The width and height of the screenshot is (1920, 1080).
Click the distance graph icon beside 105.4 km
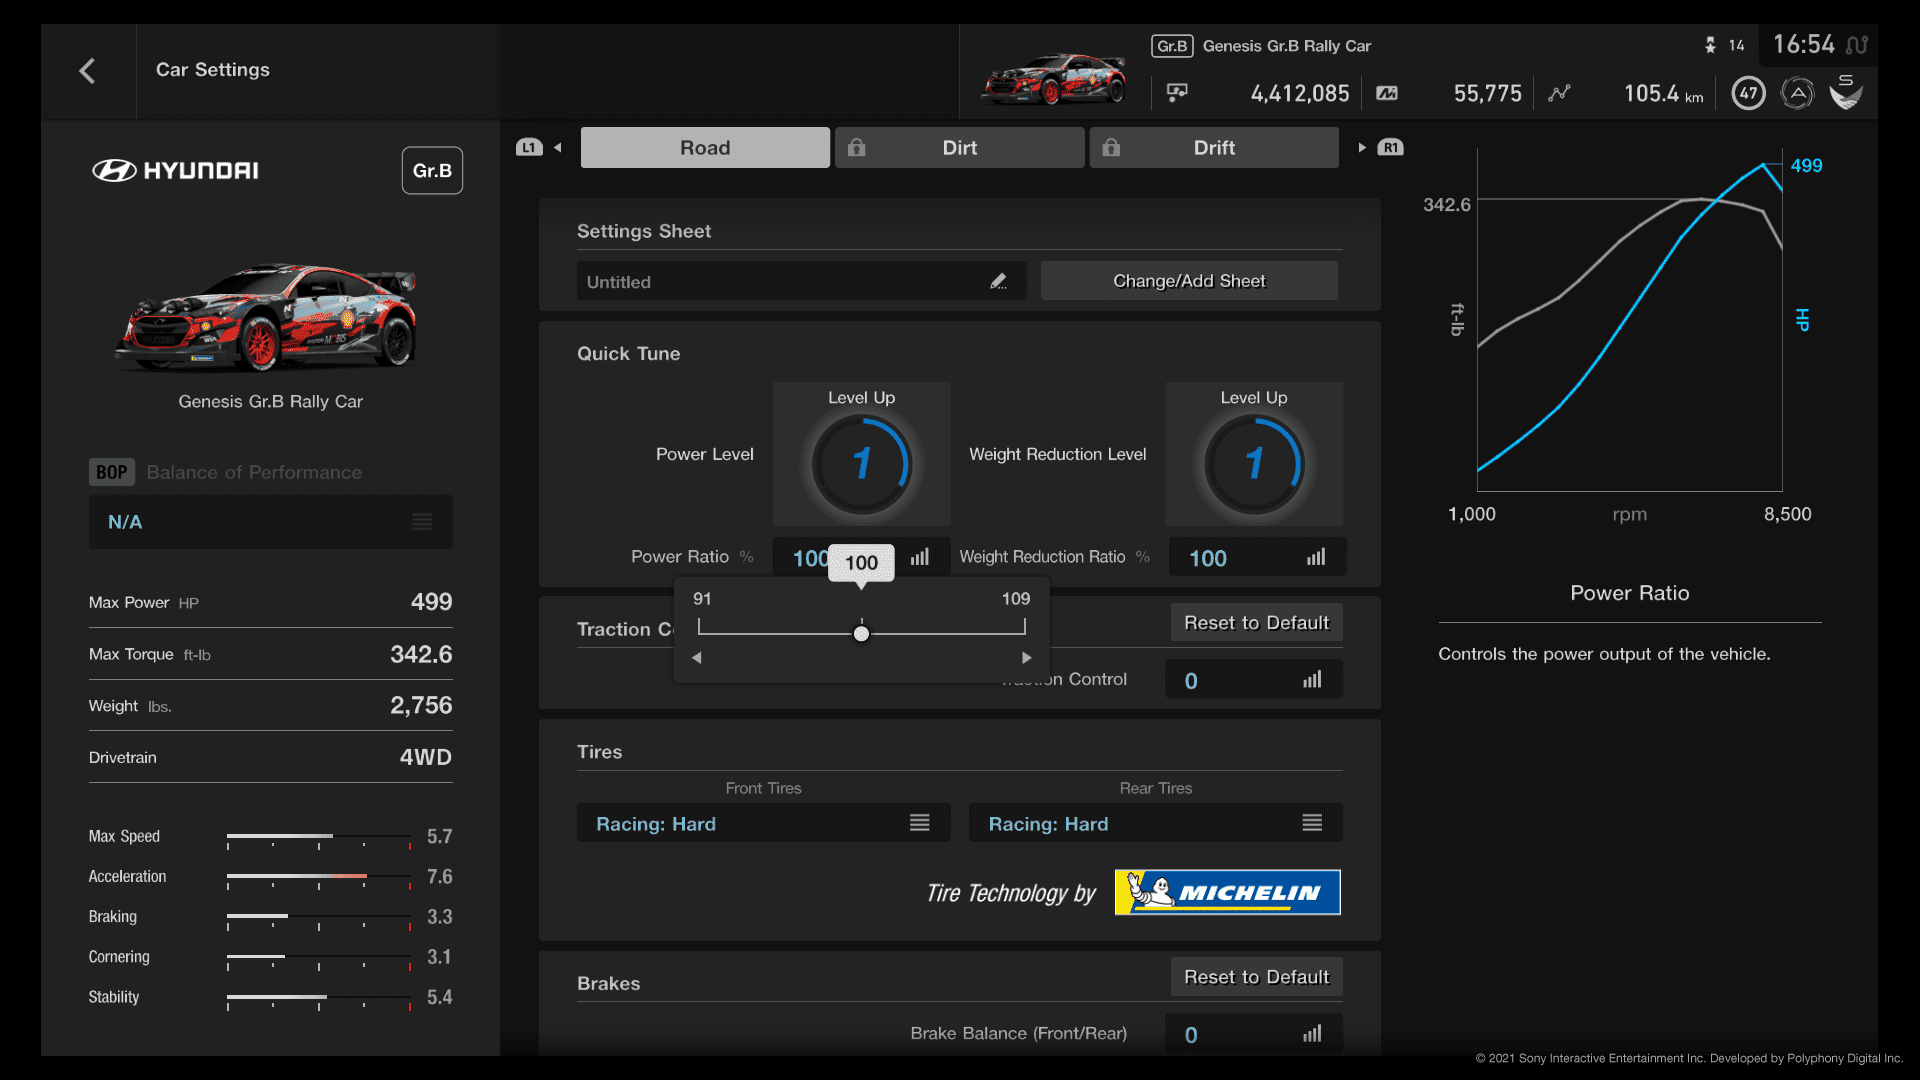tap(1559, 93)
